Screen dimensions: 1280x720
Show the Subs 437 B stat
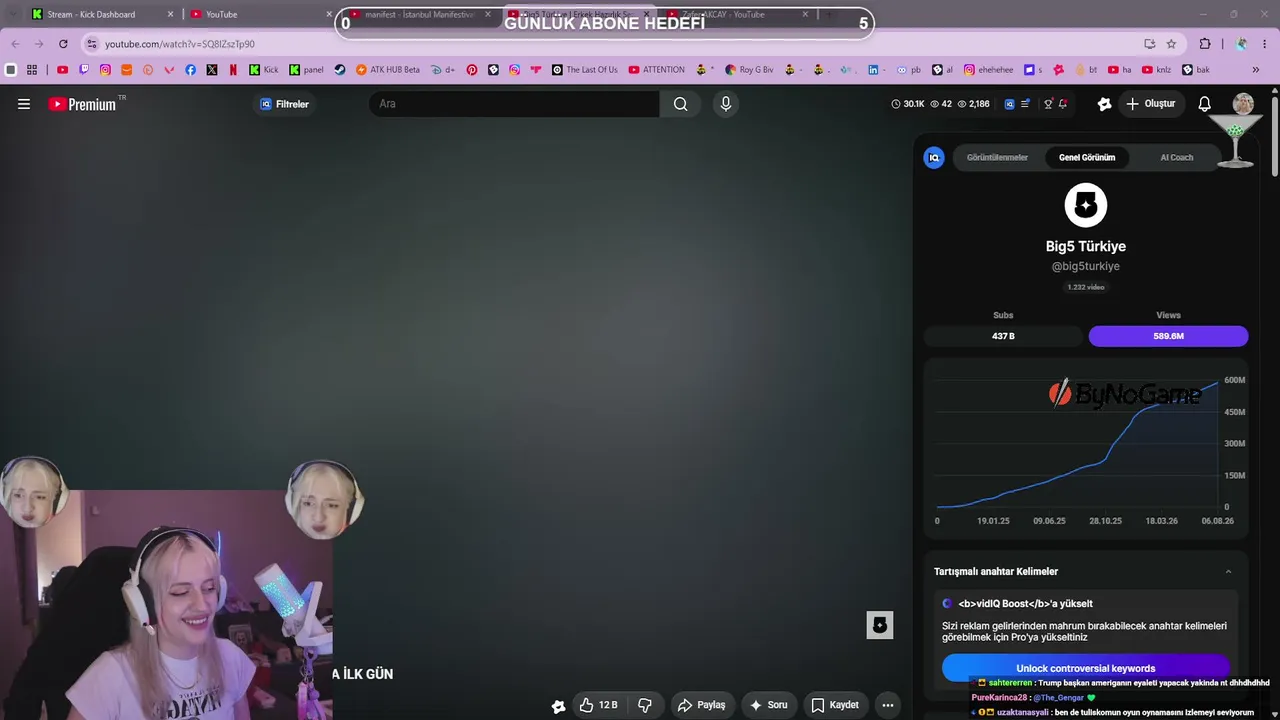(1003, 336)
